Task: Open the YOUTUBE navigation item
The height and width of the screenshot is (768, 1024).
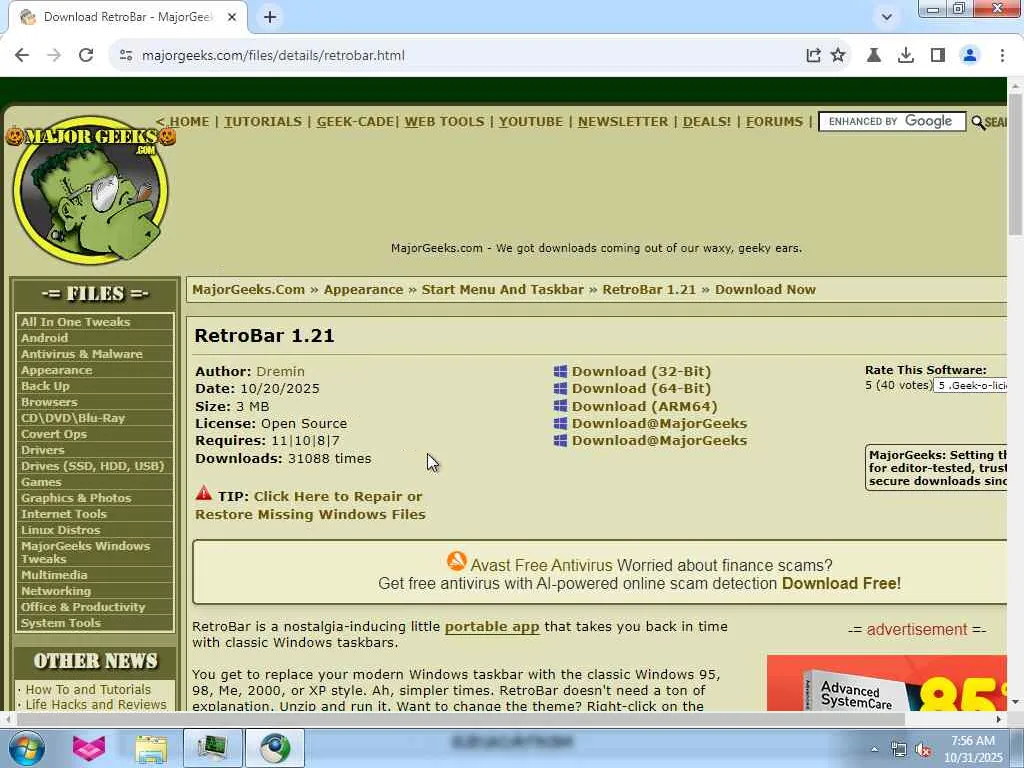Action: pos(531,122)
